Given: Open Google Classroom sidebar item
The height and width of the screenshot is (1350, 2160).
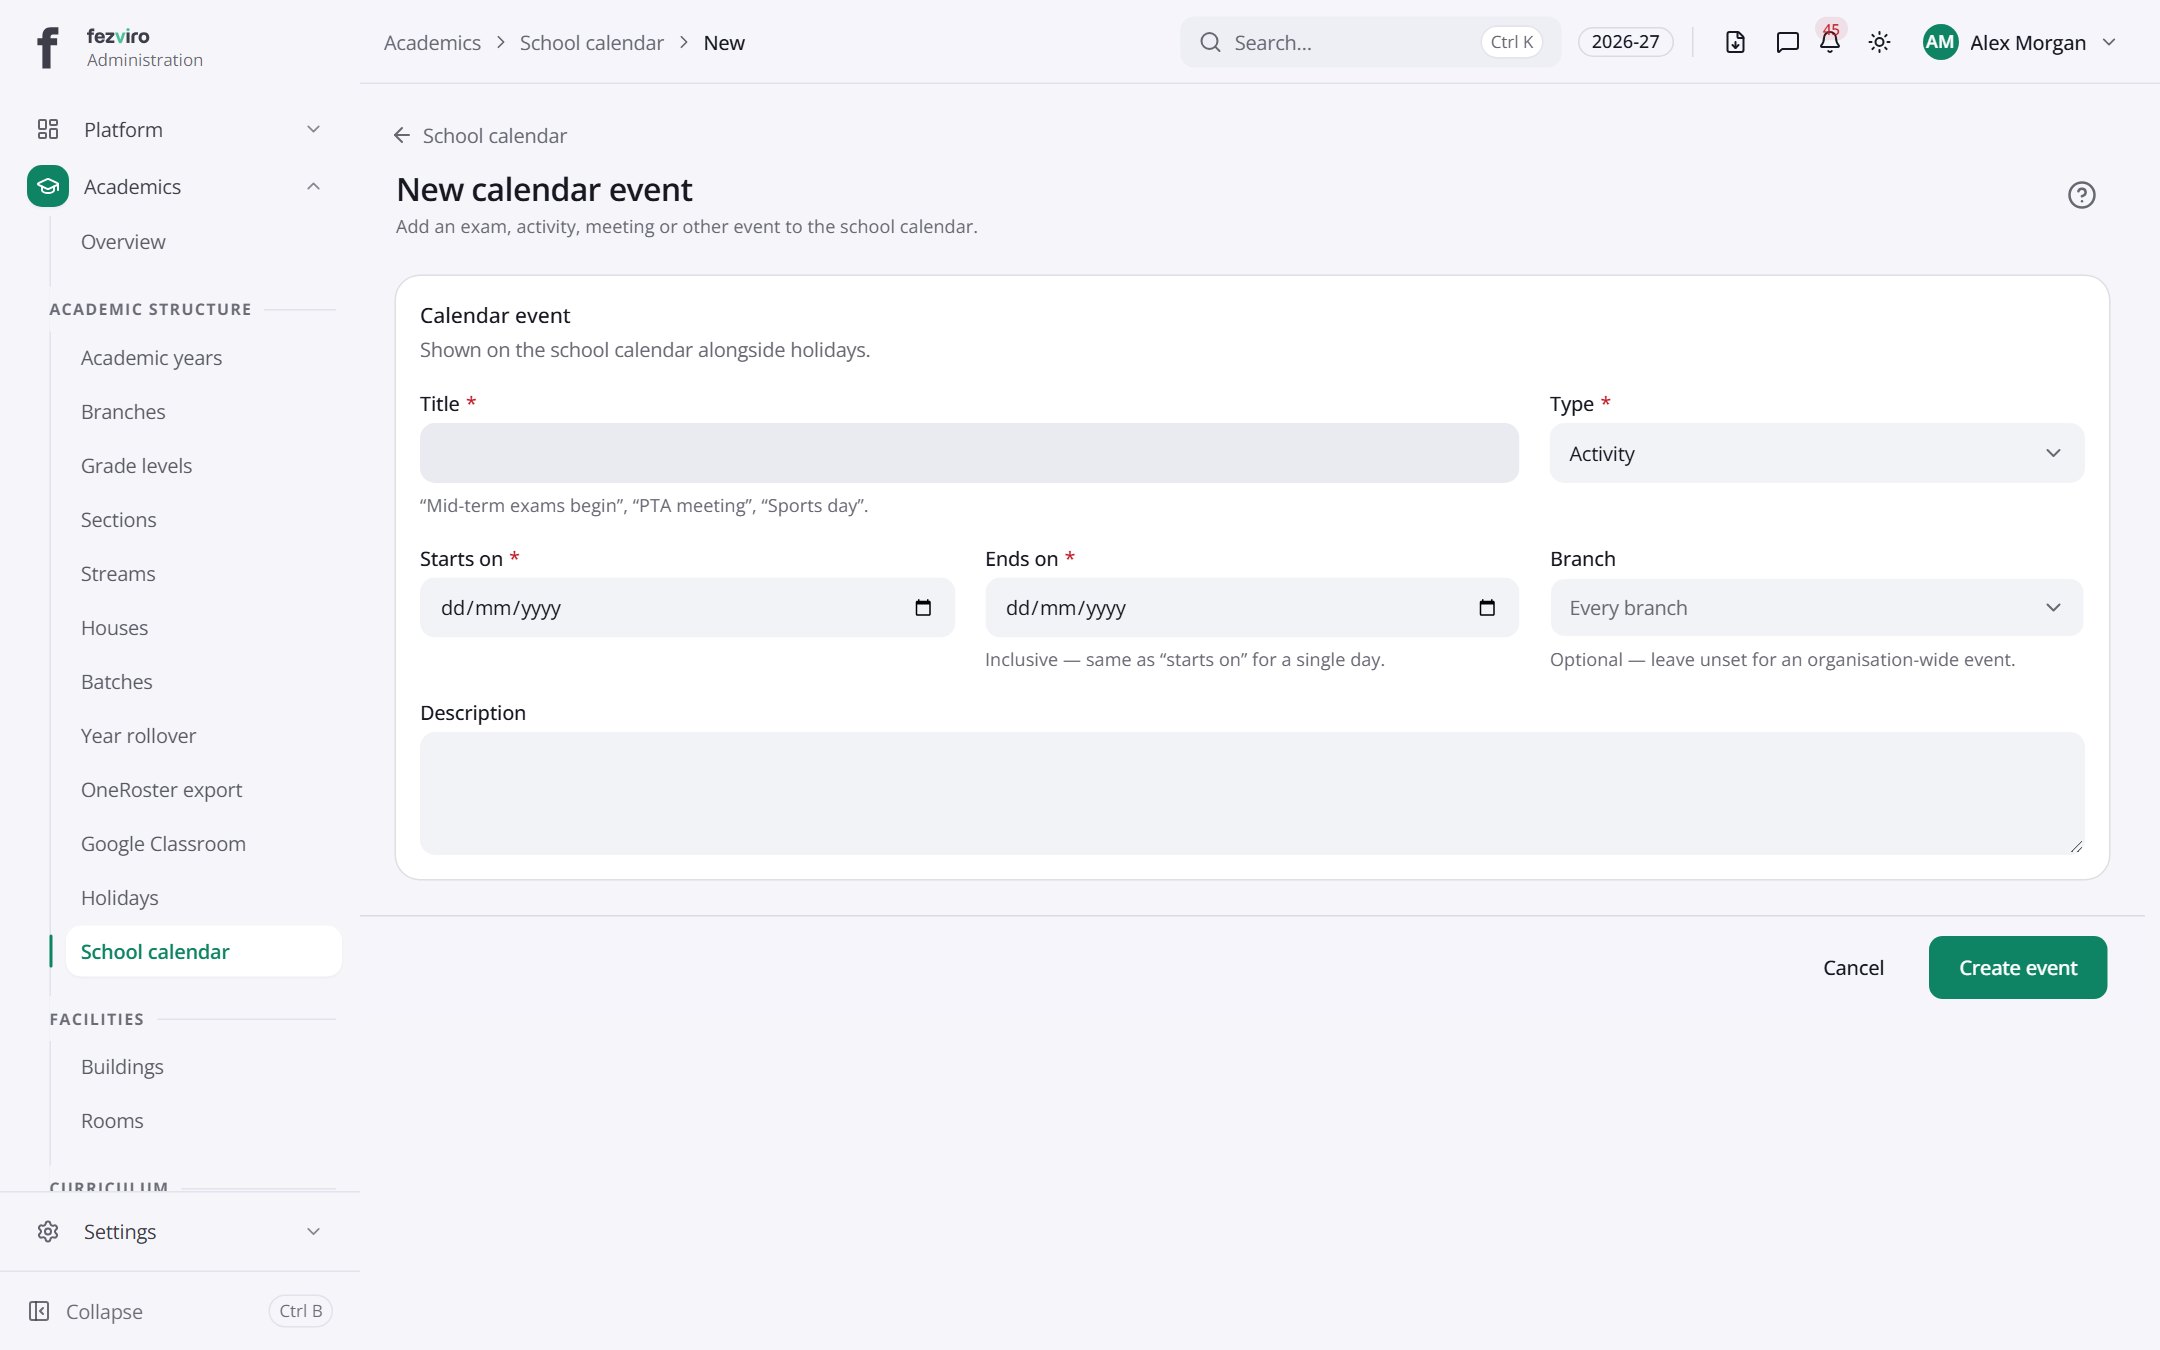Looking at the screenshot, I should coord(163,844).
